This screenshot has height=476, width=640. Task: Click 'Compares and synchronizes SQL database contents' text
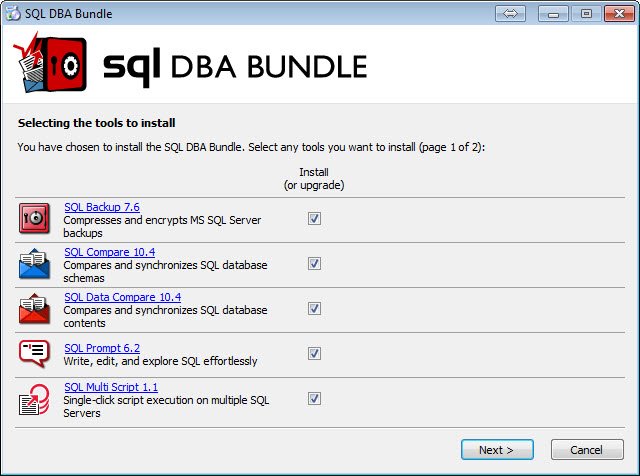[165, 316]
